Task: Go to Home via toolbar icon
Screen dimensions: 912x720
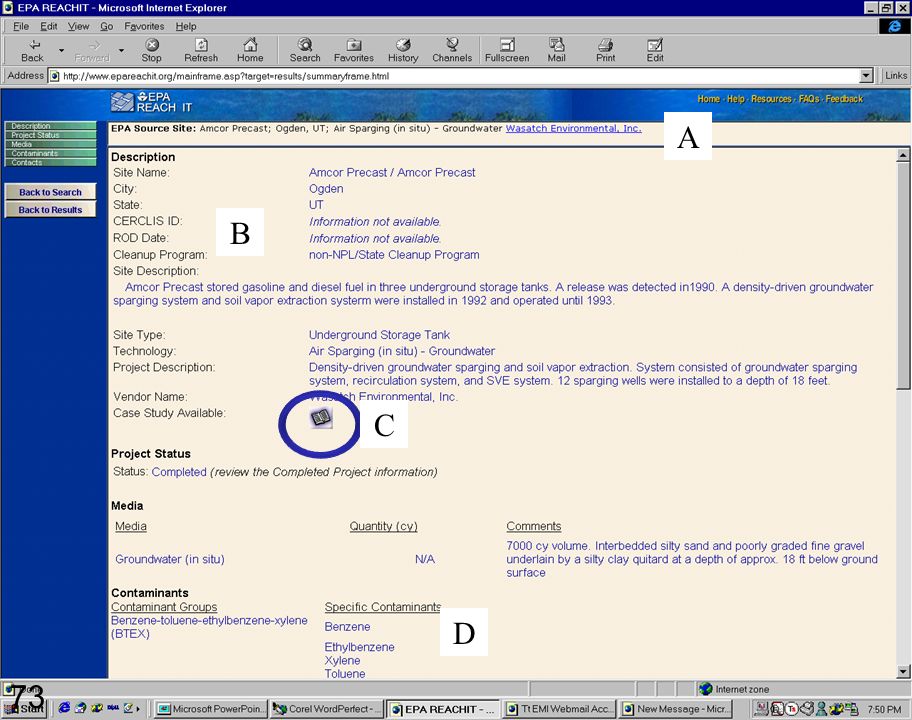Action: pos(250,51)
